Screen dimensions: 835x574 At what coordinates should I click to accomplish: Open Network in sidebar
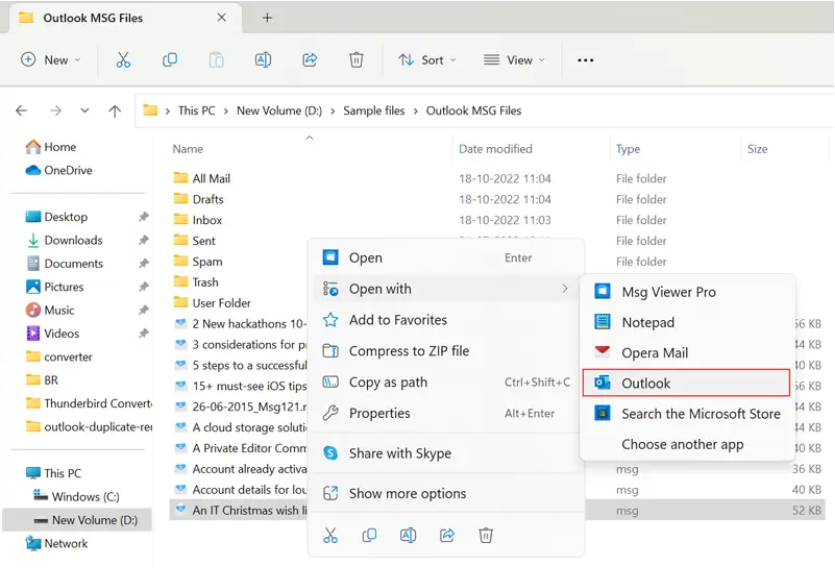click(57, 543)
